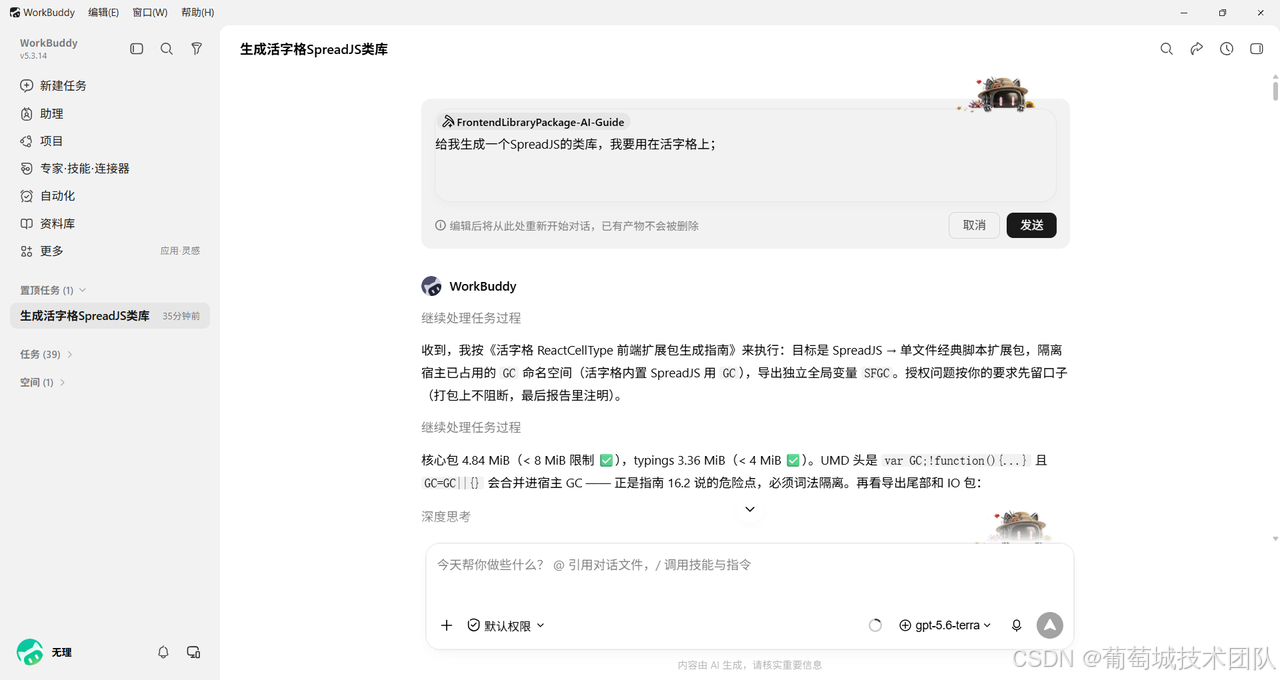The height and width of the screenshot is (680, 1280).
Task: Minimize the WorkBuddy window
Action: click(1184, 12)
